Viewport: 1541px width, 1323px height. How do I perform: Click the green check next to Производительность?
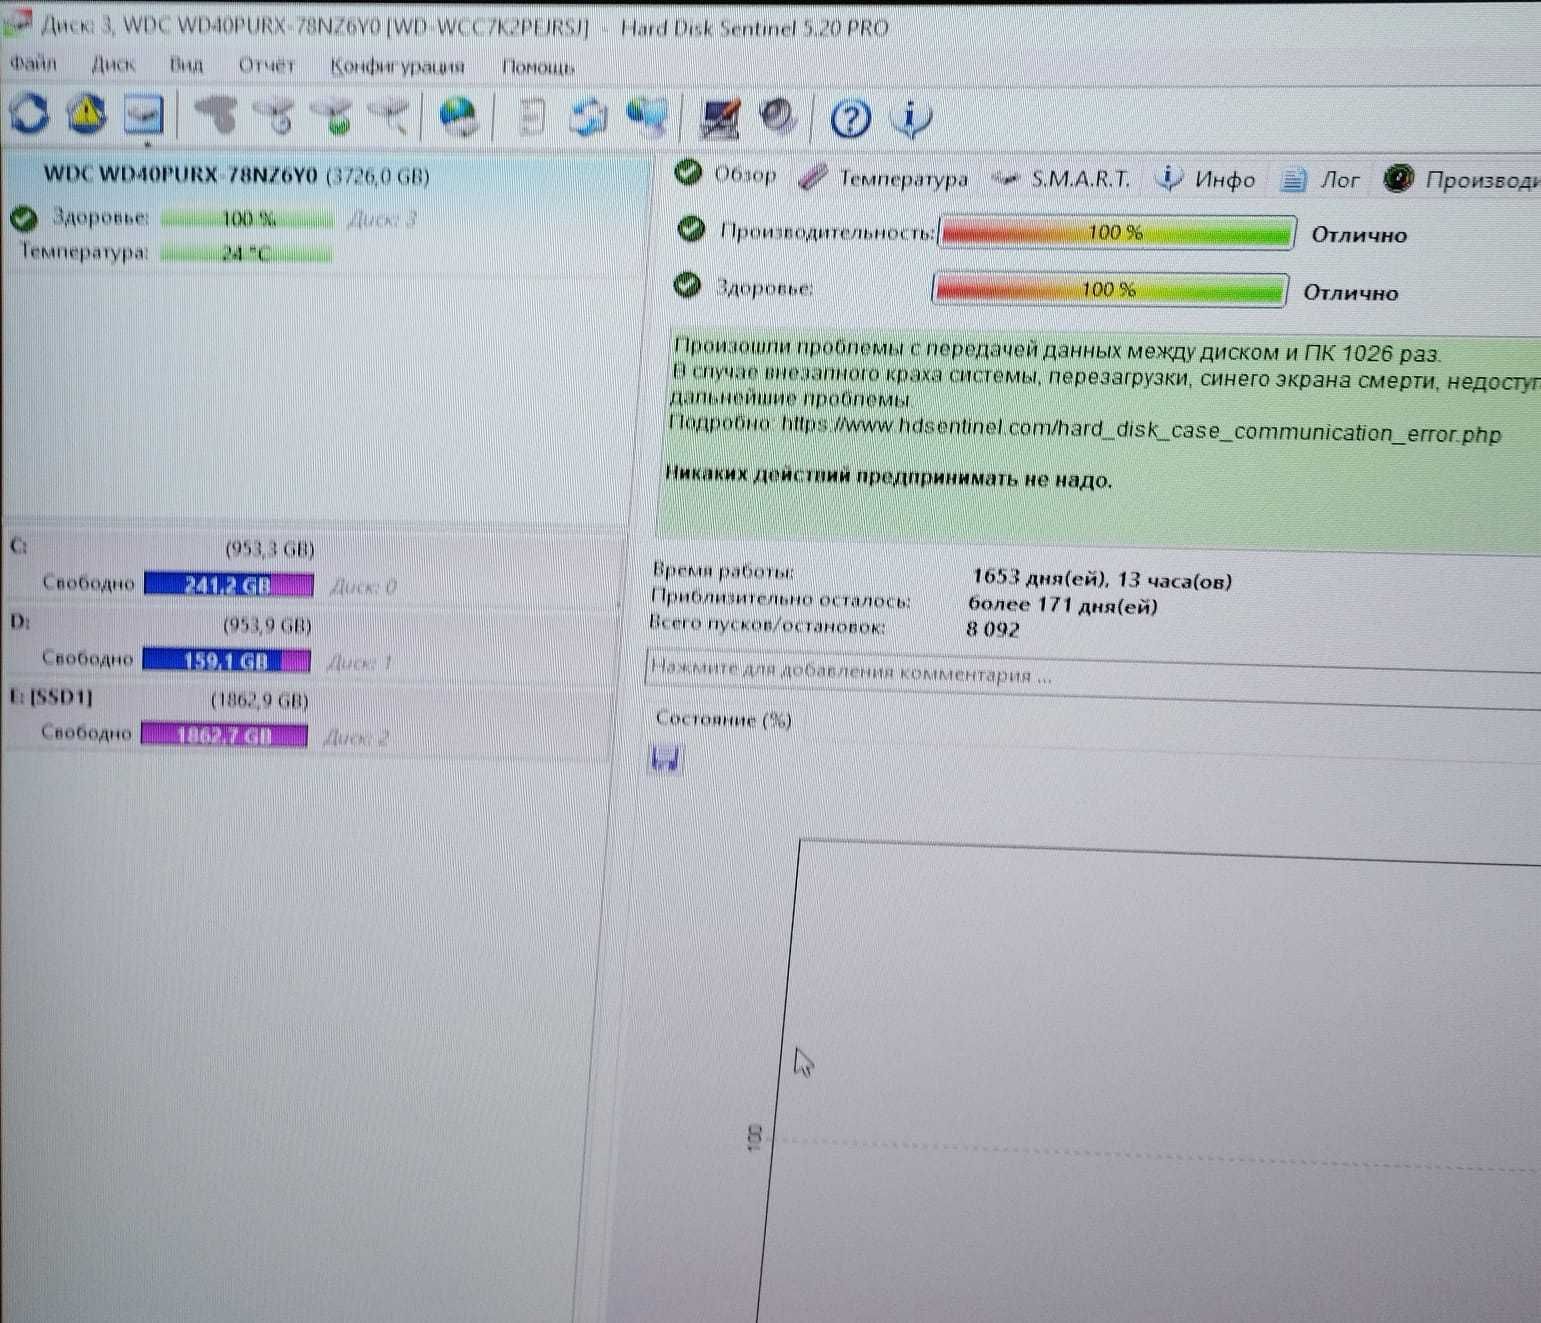click(x=691, y=229)
